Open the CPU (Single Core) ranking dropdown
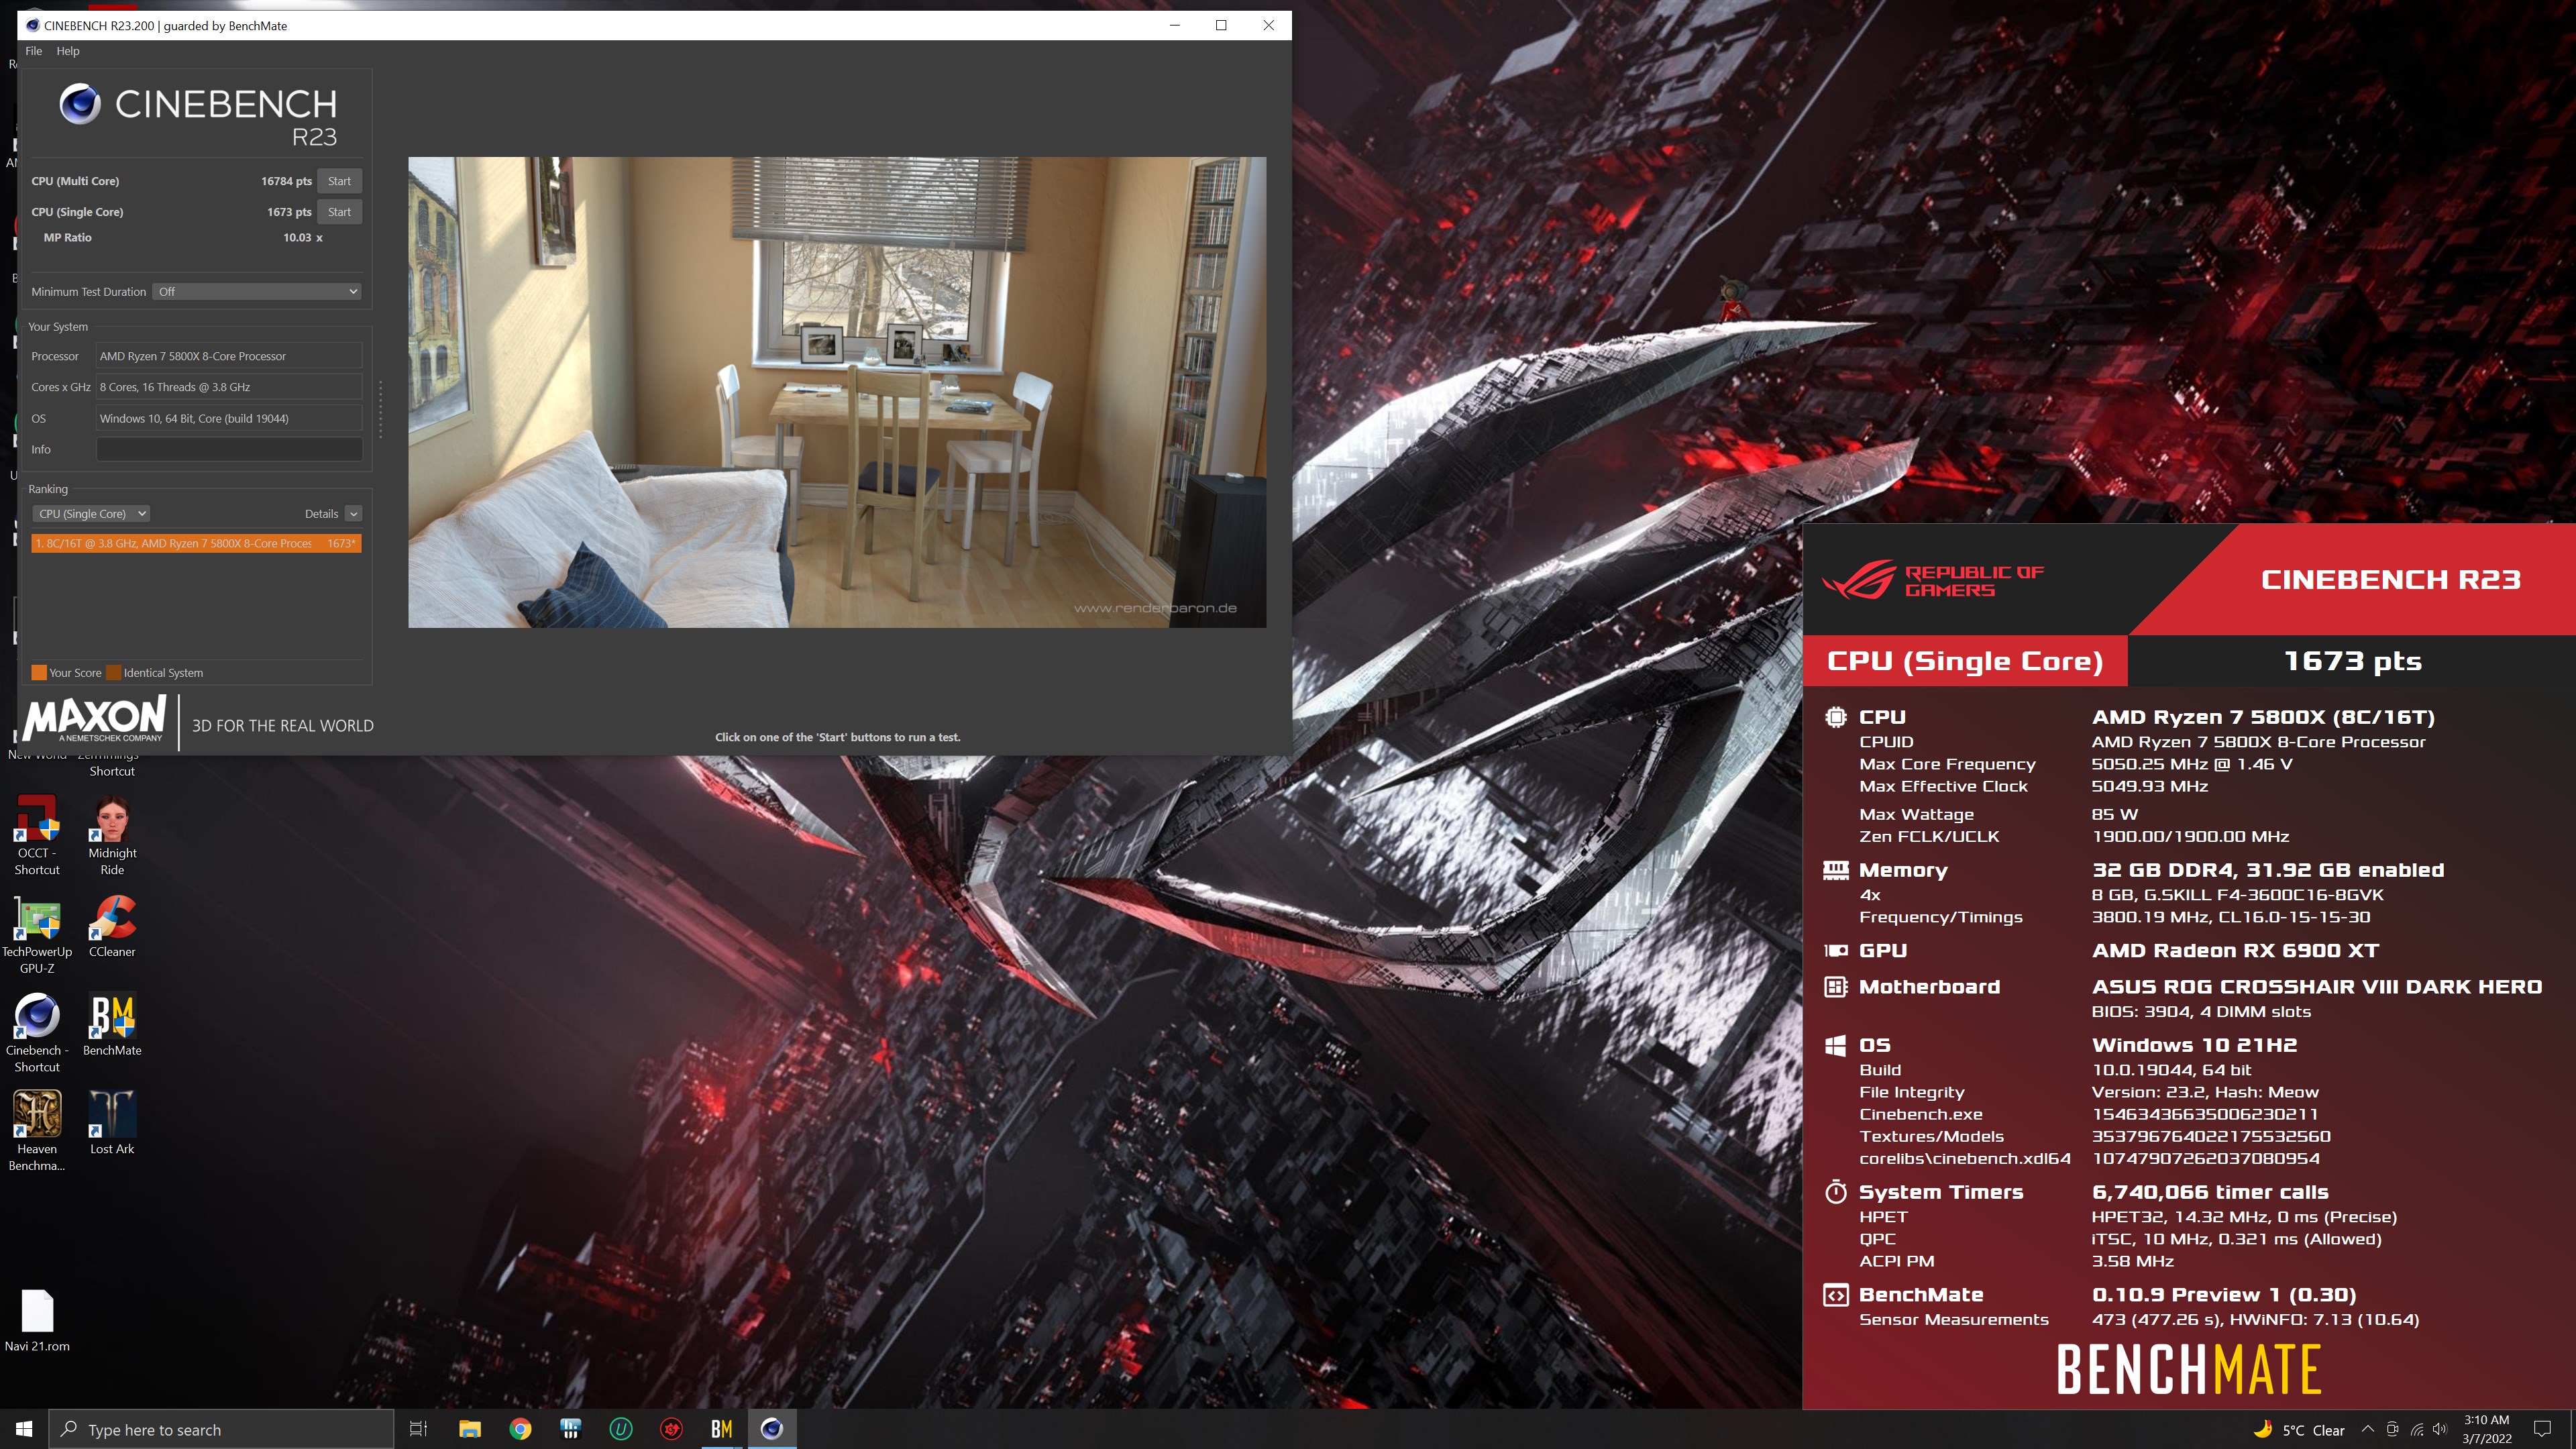Viewport: 2576px width, 1449px height. coord(91,514)
